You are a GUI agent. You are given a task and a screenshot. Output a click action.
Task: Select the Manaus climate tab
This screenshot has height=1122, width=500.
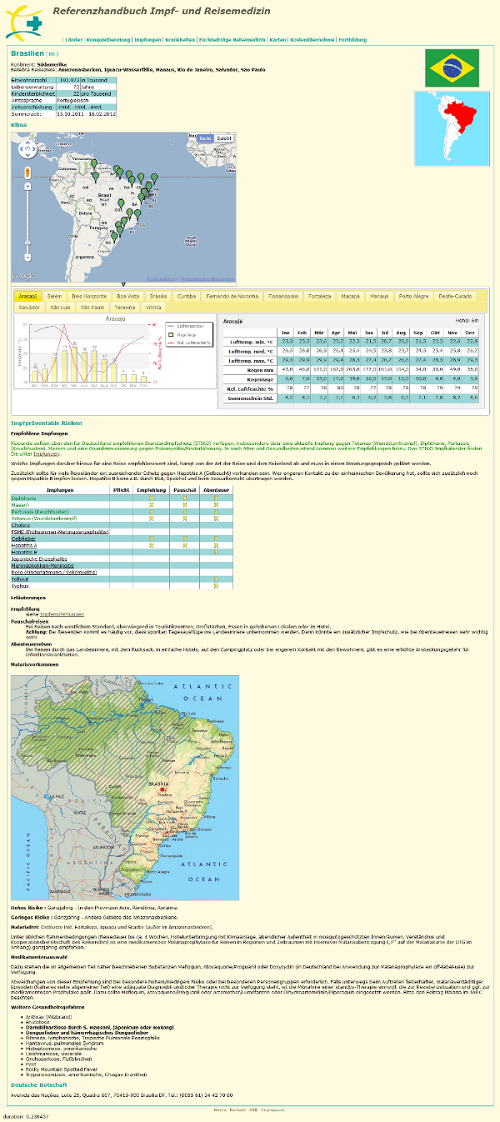click(x=379, y=296)
